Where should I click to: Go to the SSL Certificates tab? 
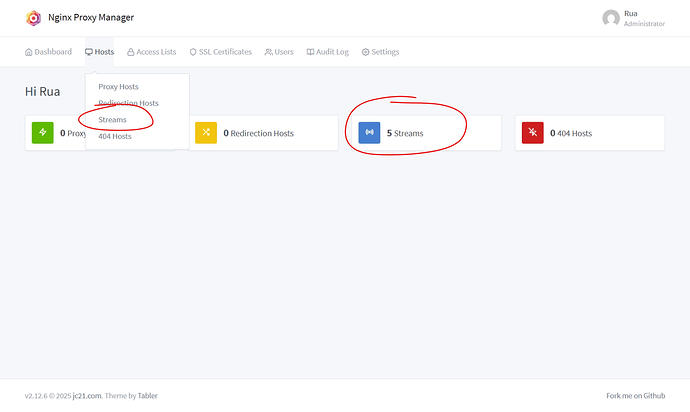click(x=221, y=52)
